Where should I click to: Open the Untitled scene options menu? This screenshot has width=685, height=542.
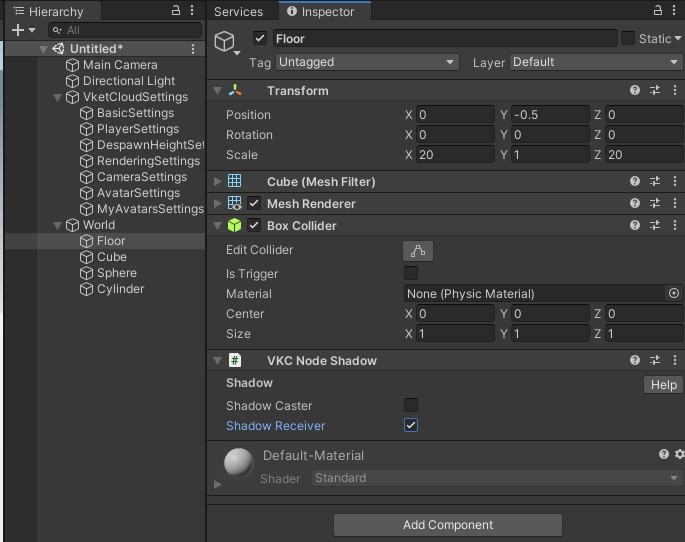pos(193,49)
